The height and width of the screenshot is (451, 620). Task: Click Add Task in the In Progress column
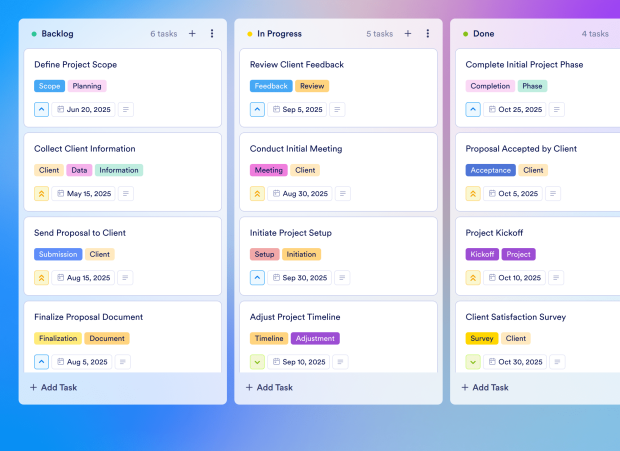point(269,387)
